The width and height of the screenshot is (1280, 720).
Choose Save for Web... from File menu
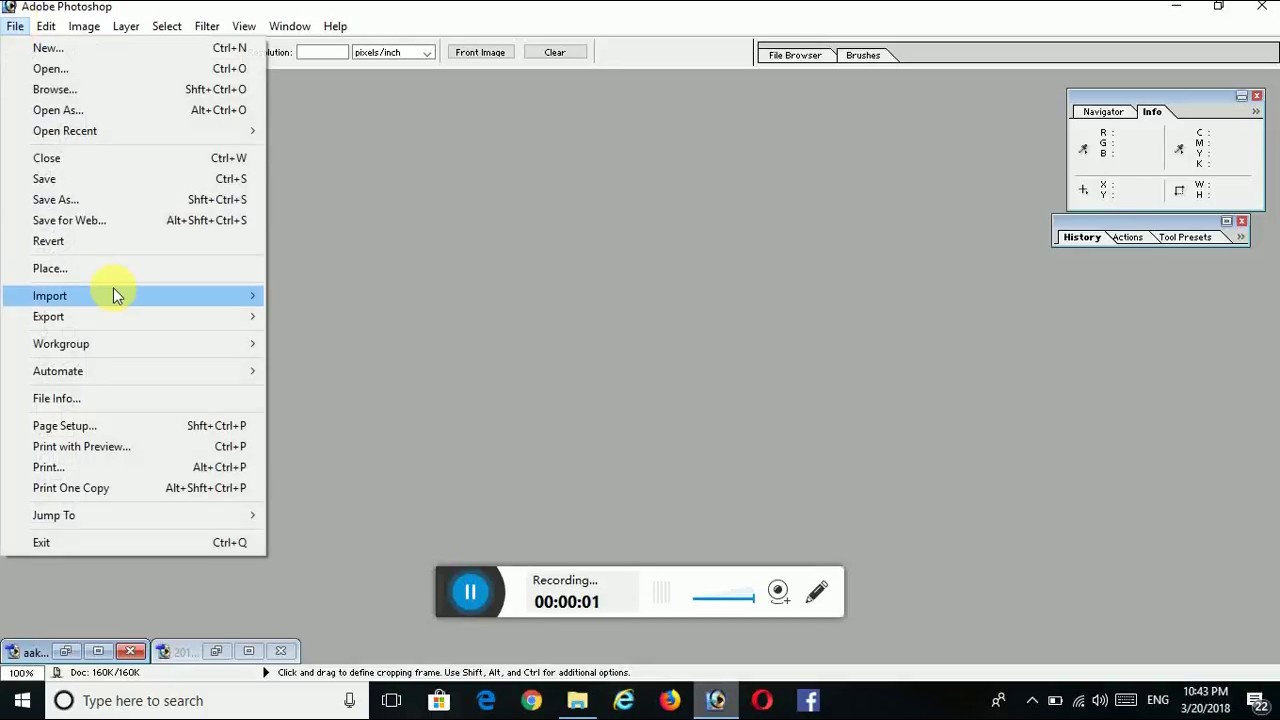(x=134, y=221)
